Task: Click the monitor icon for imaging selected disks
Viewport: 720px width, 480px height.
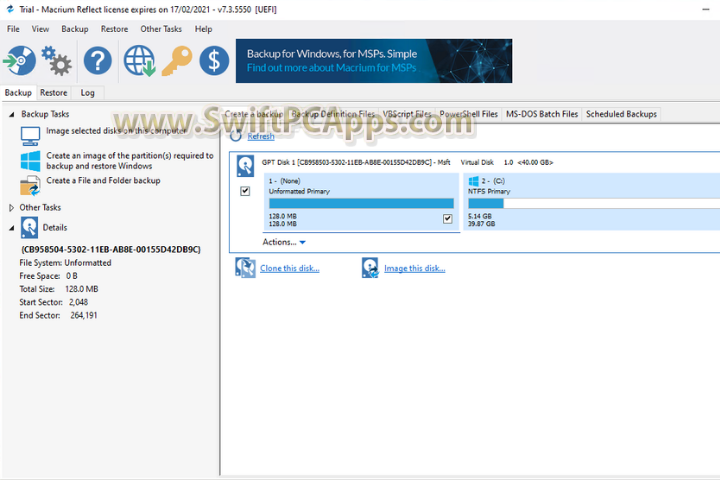Action: (30, 136)
